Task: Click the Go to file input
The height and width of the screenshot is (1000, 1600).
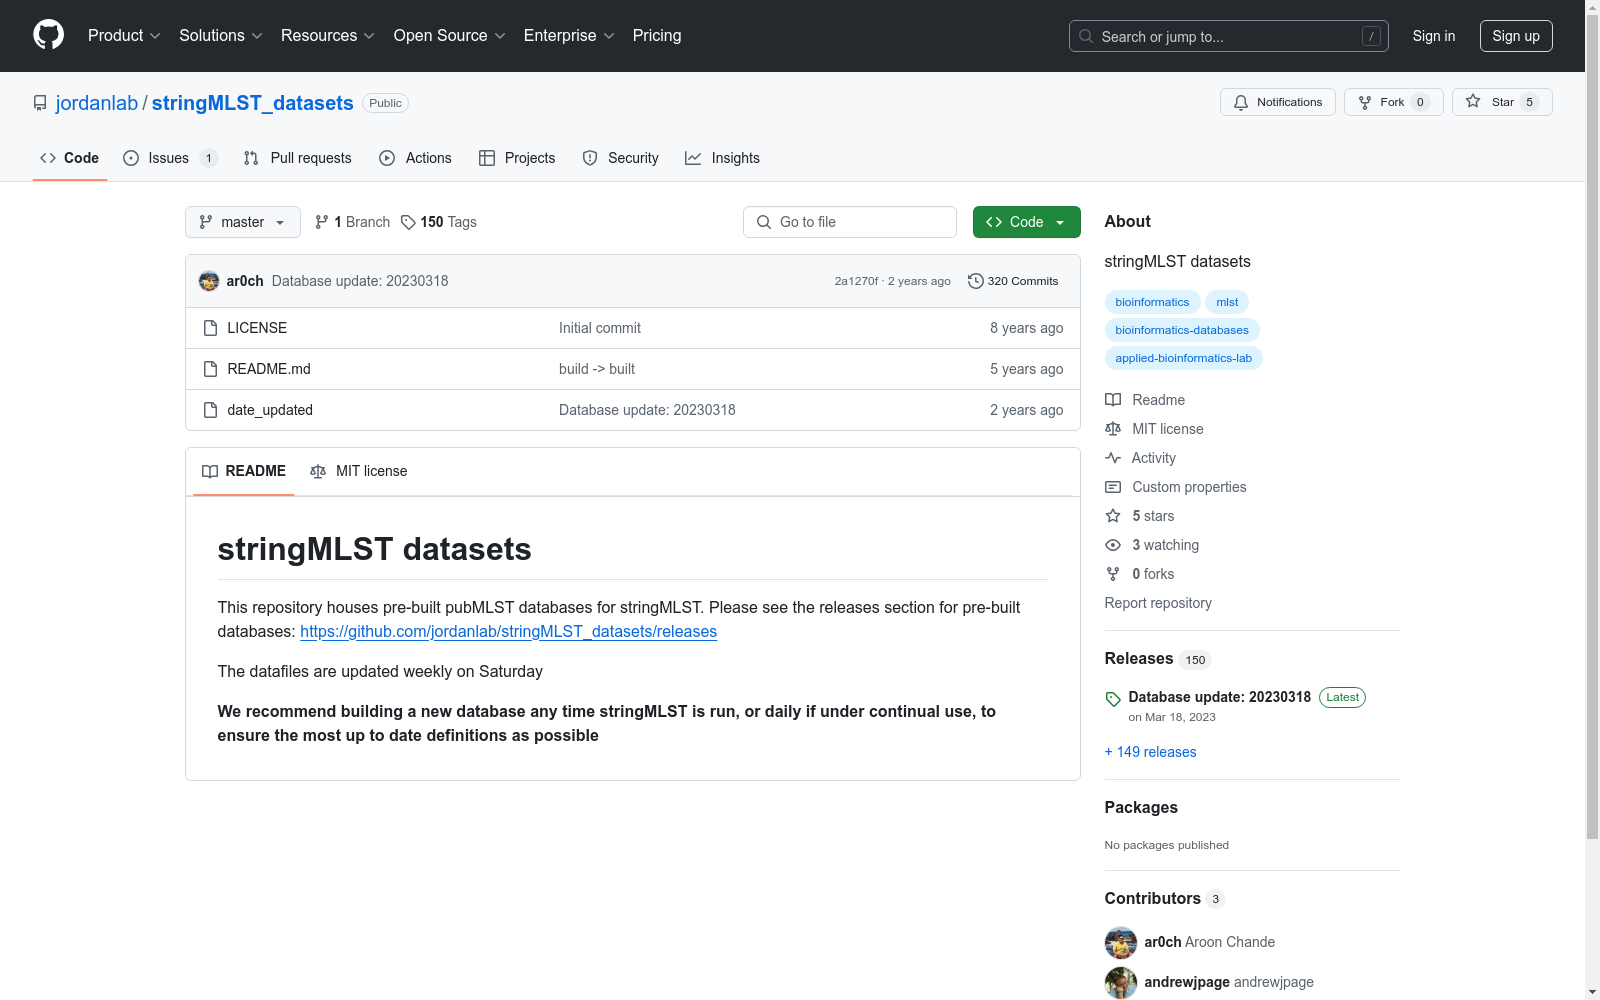Action: click(850, 222)
